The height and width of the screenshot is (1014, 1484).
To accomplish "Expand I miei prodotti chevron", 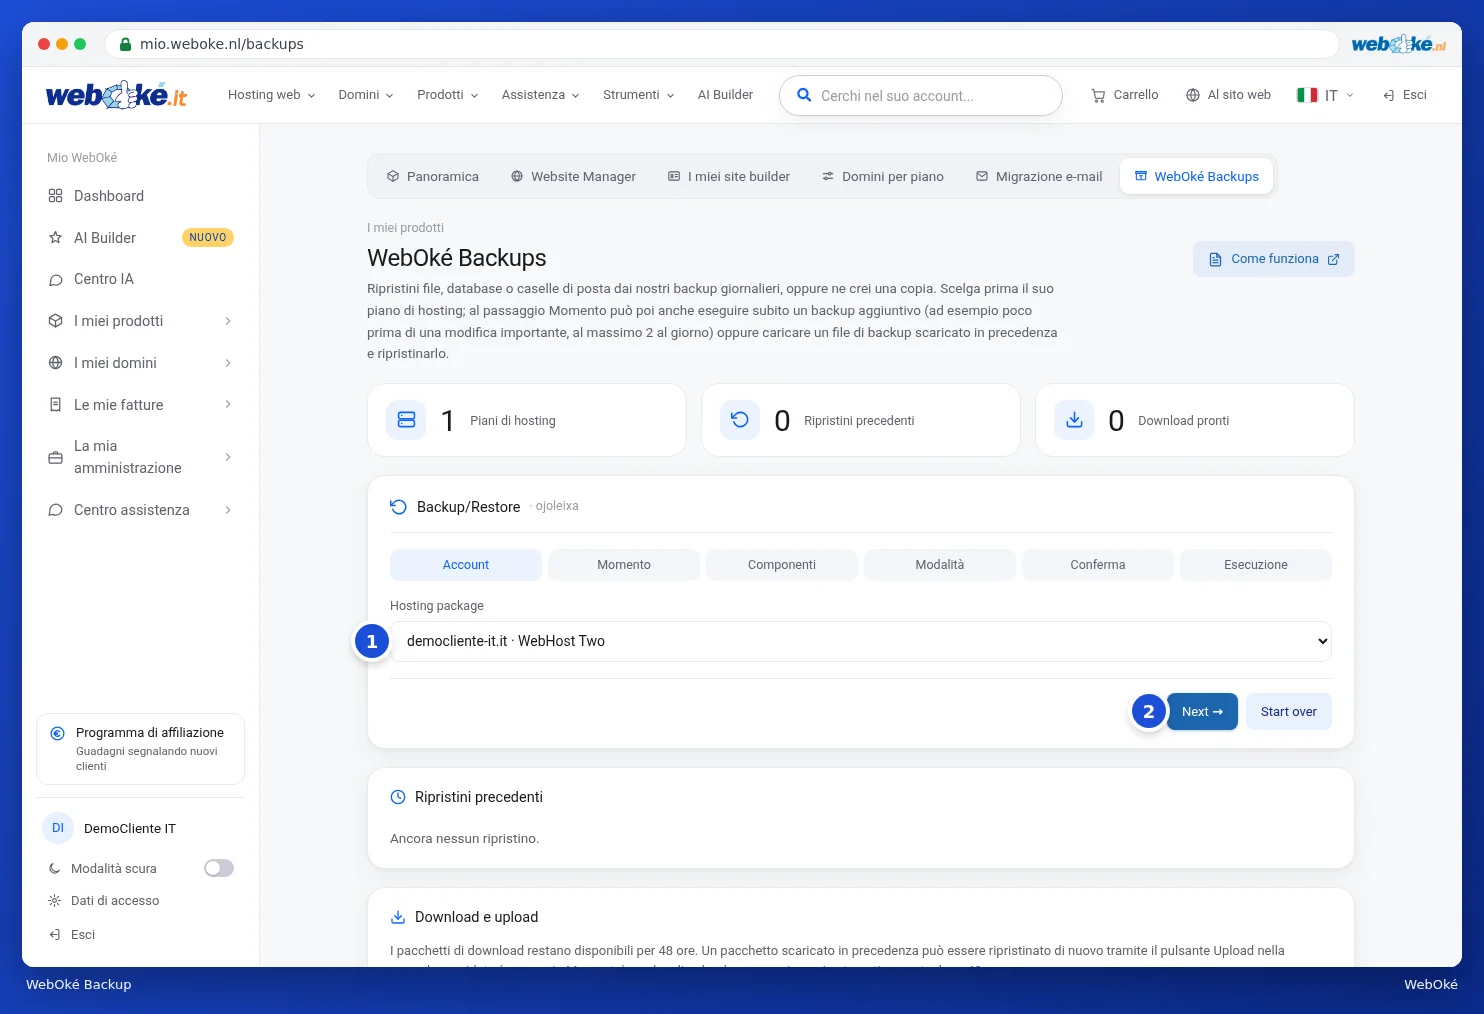I will pos(228,321).
